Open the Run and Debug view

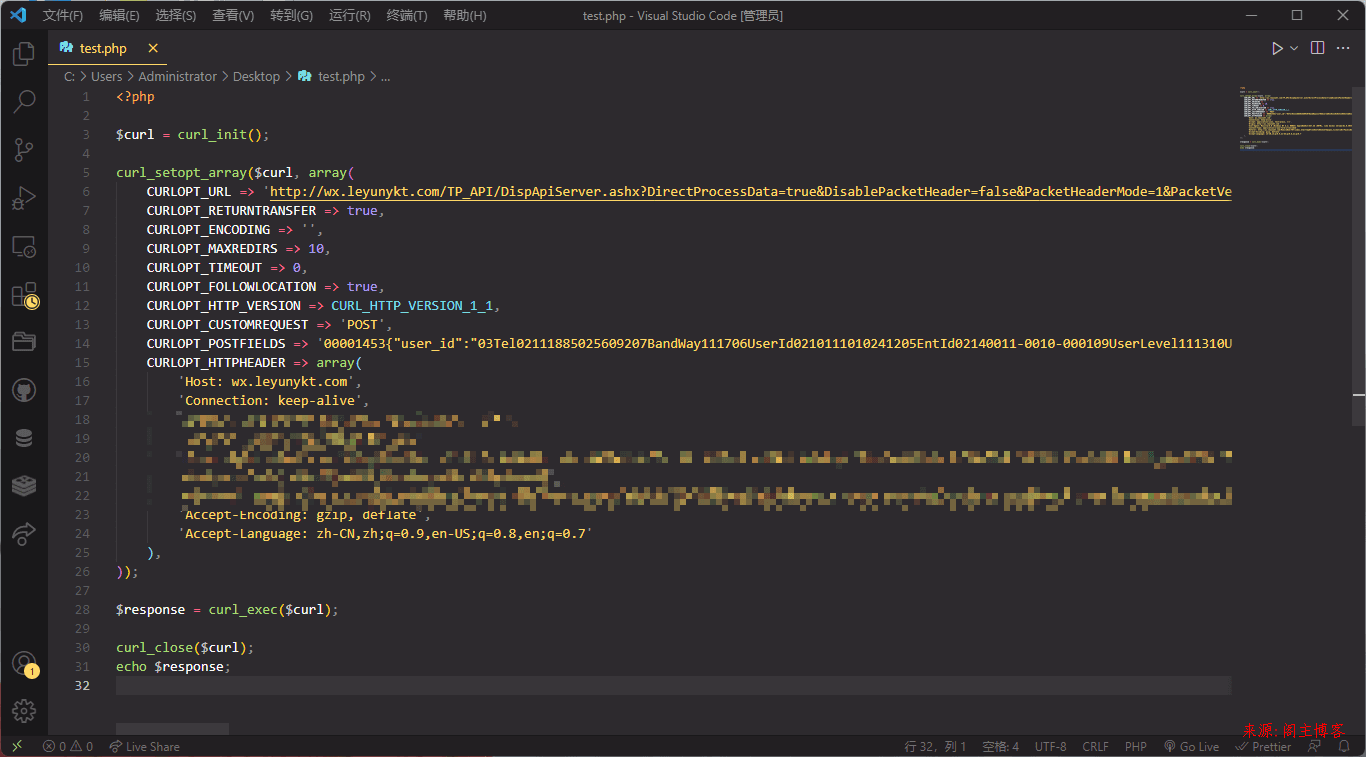pos(24,198)
